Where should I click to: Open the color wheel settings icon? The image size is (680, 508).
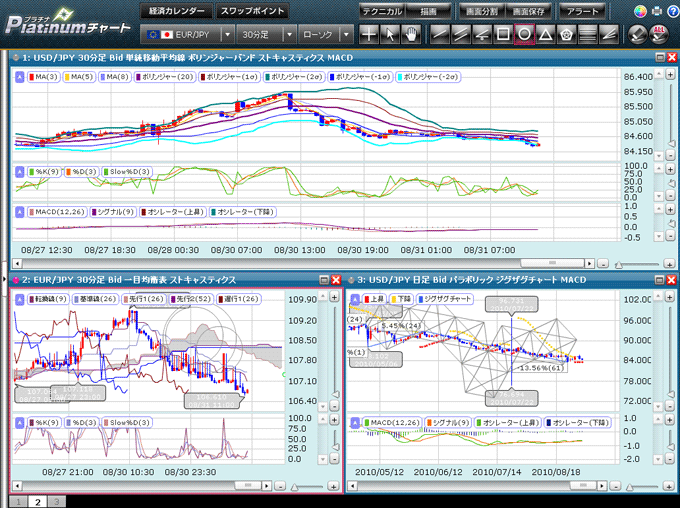(x=641, y=12)
